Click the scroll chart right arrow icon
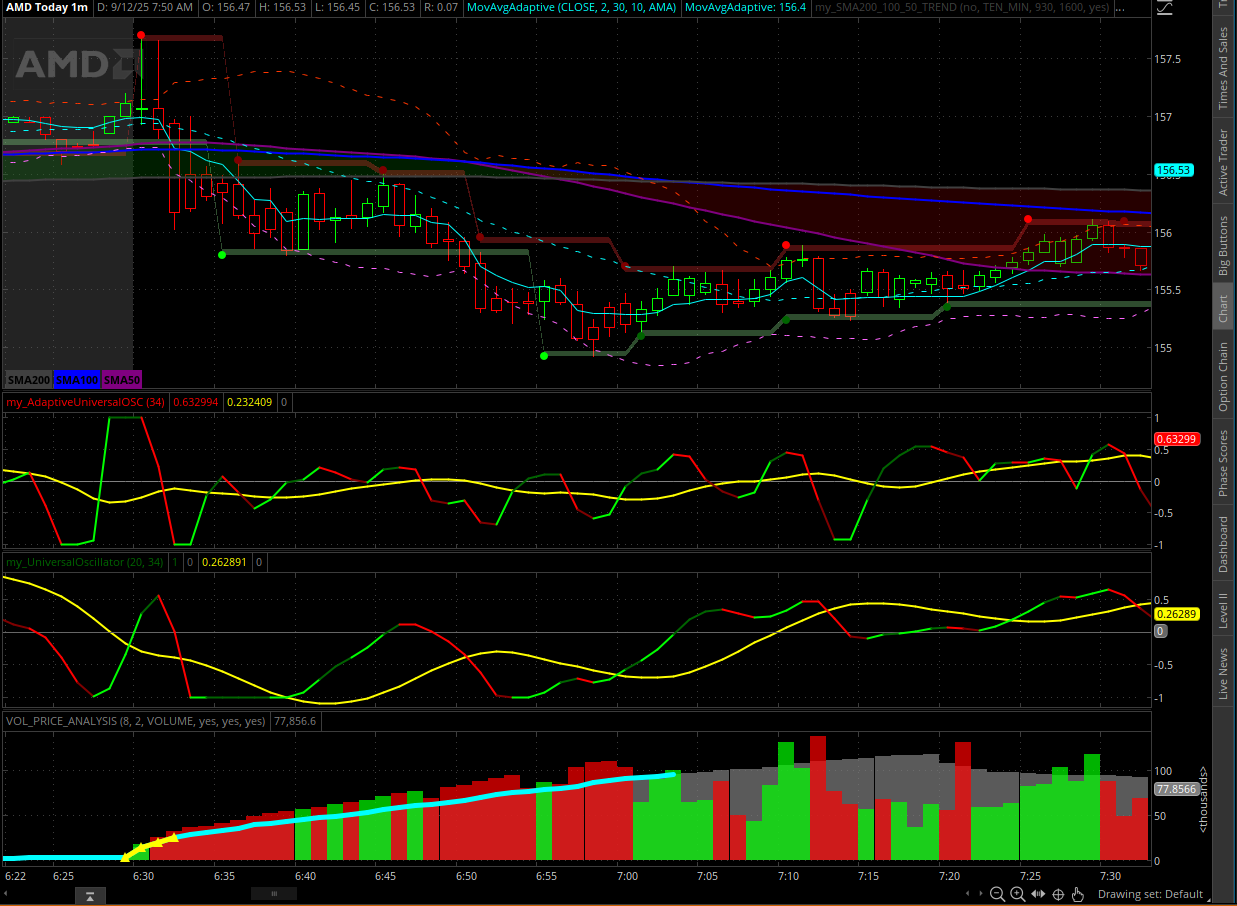Viewport: 1237px width, 906px height. point(981,894)
